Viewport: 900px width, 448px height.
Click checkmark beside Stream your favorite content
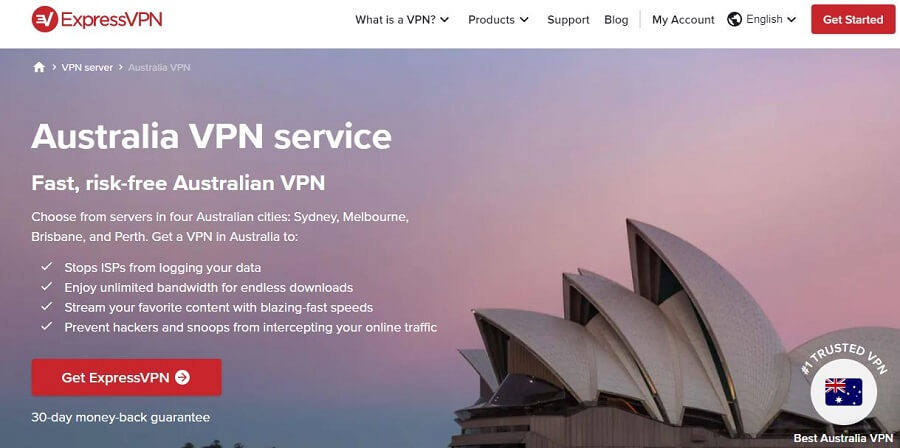pos(46,307)
